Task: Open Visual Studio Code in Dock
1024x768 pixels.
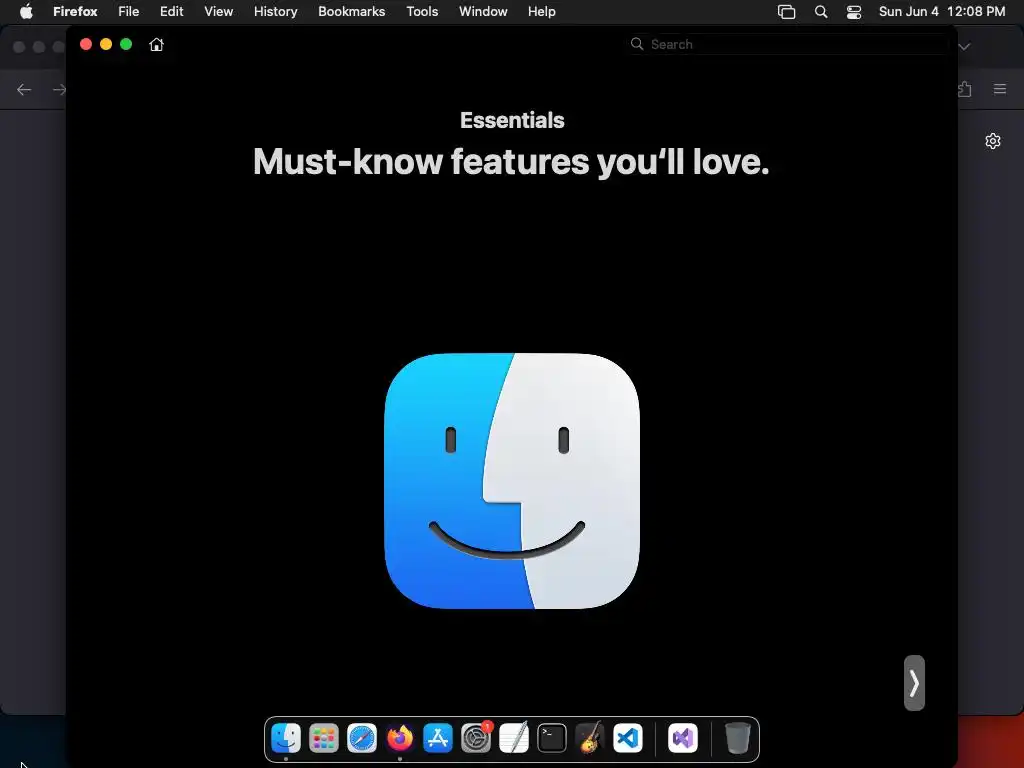Action: [628, 739]
